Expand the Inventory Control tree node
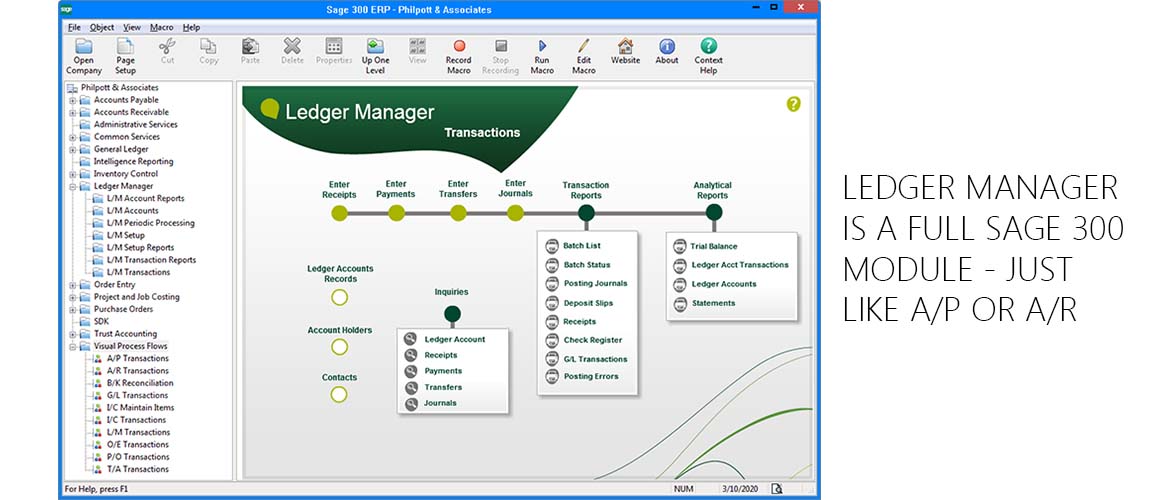The width and height of the screenshot is (1170, 500). coord(72,174)
